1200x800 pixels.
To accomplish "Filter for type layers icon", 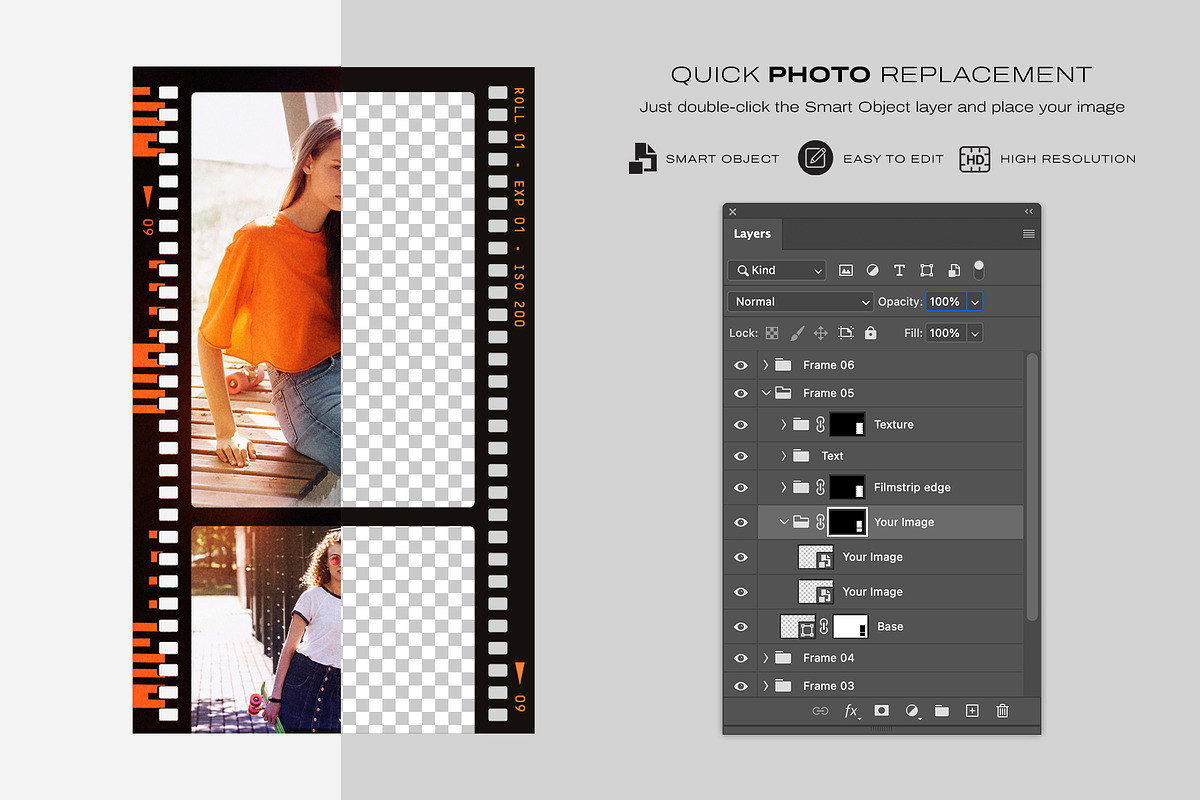I will click(899, 270).
